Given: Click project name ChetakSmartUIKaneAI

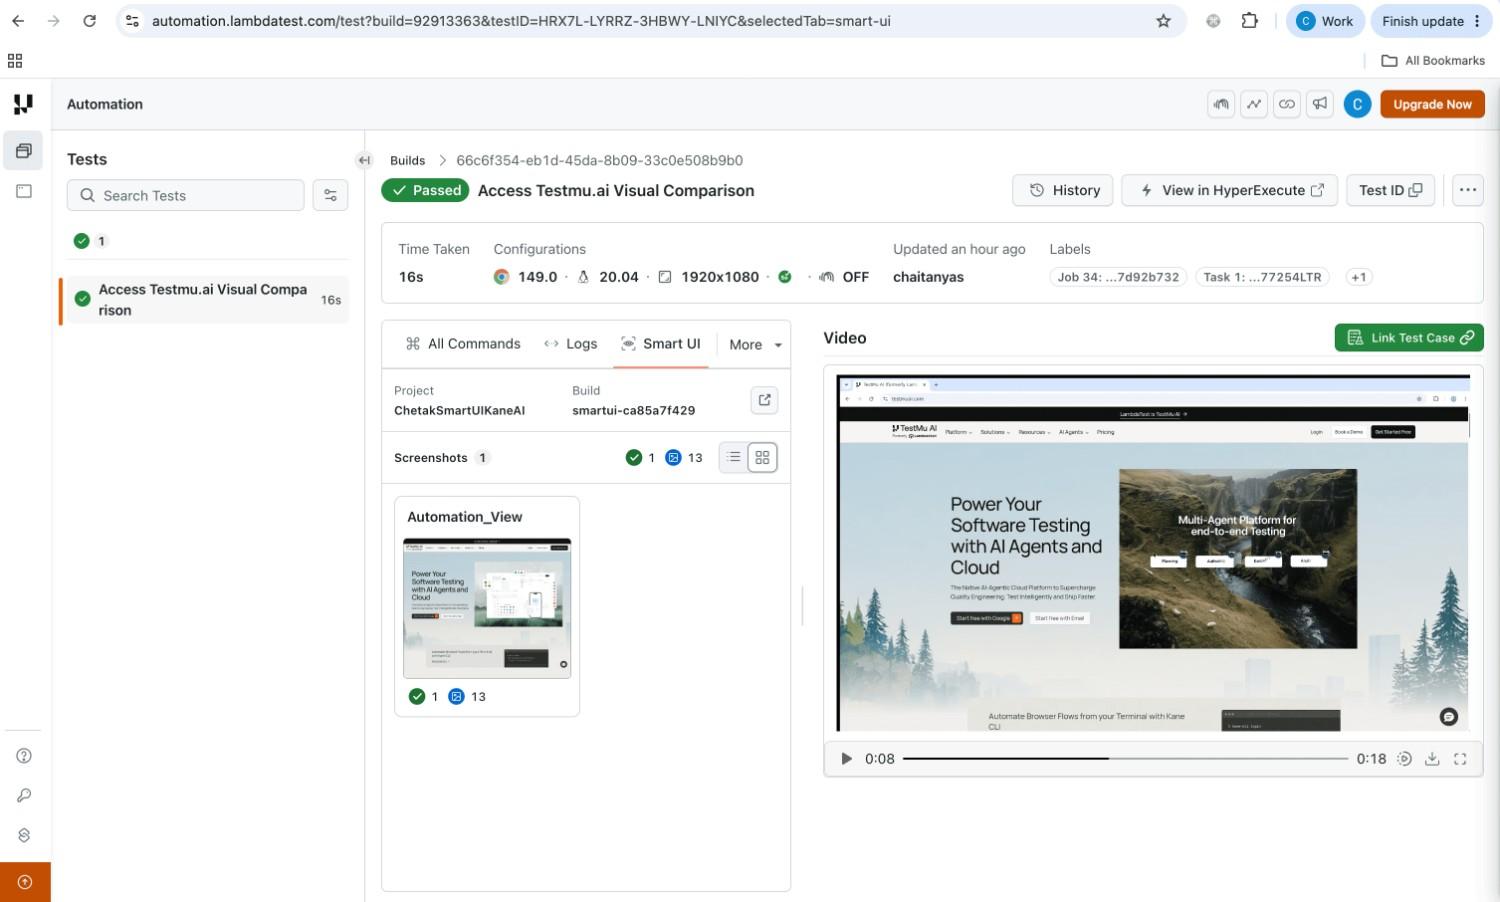Looking at the screenshot, I should point(459,410).
